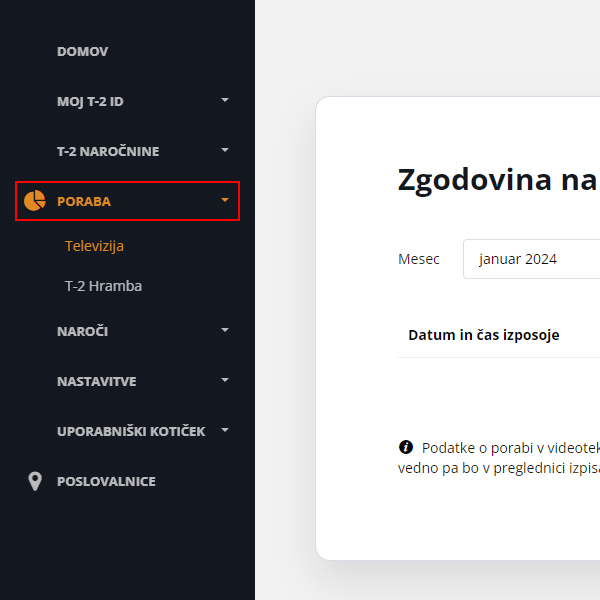Go to Poslovalnice page

(106, 481)
